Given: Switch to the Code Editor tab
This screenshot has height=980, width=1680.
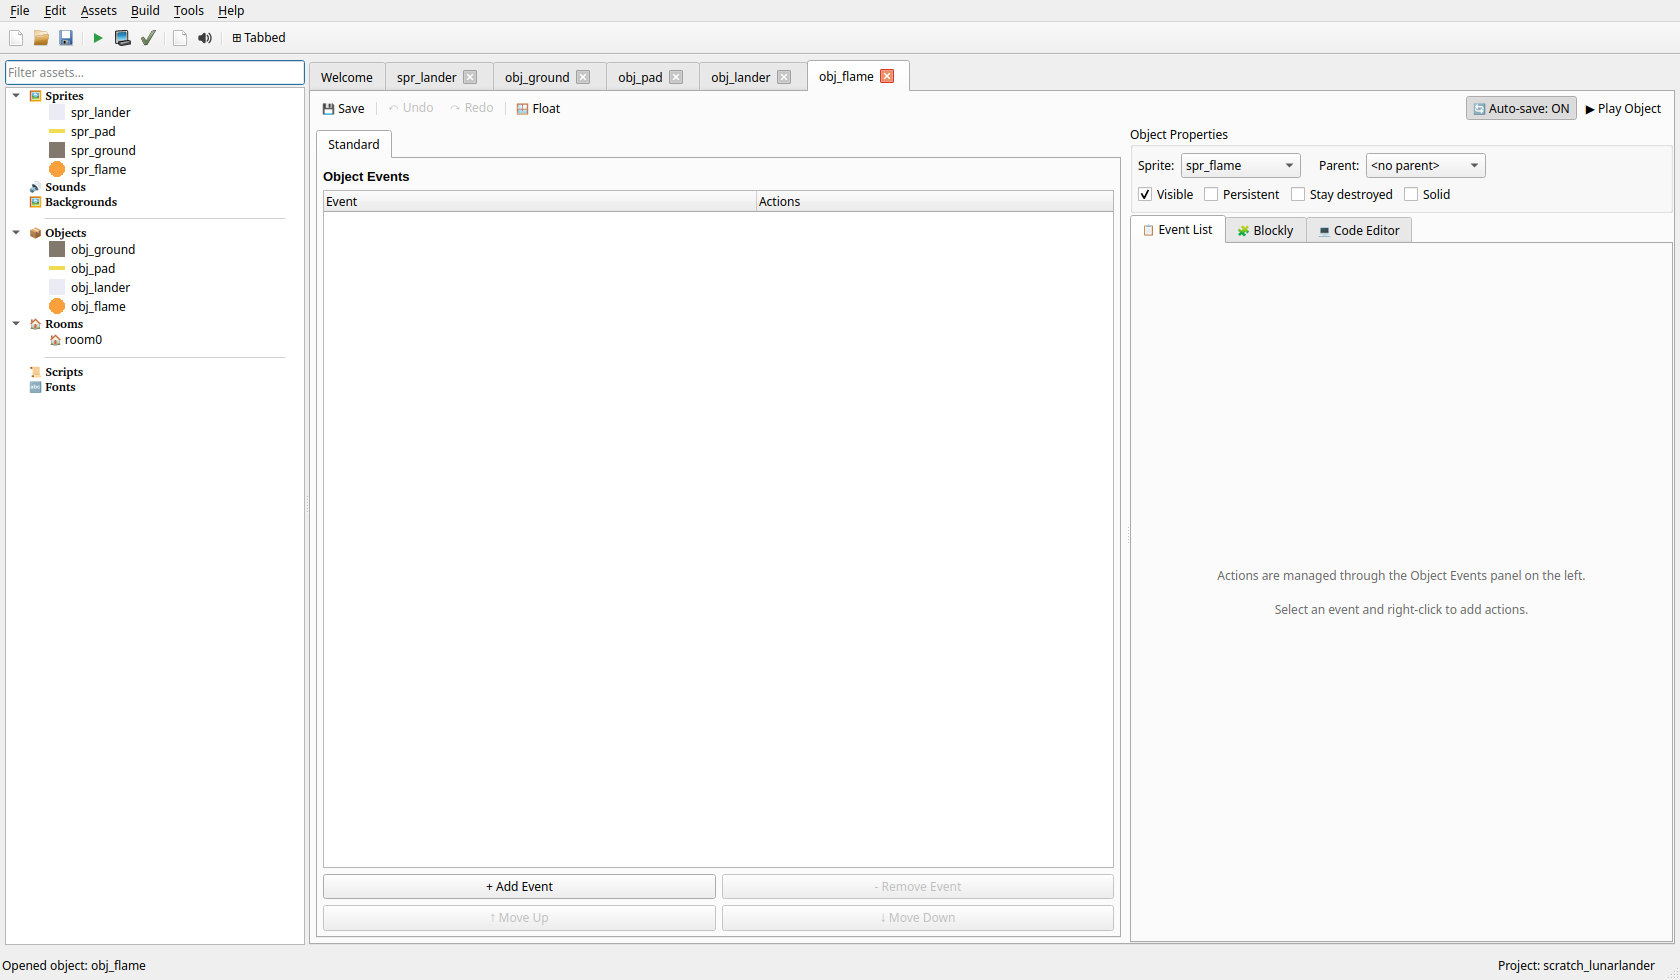Looking at the screenshot, I should pos(1359,230).
